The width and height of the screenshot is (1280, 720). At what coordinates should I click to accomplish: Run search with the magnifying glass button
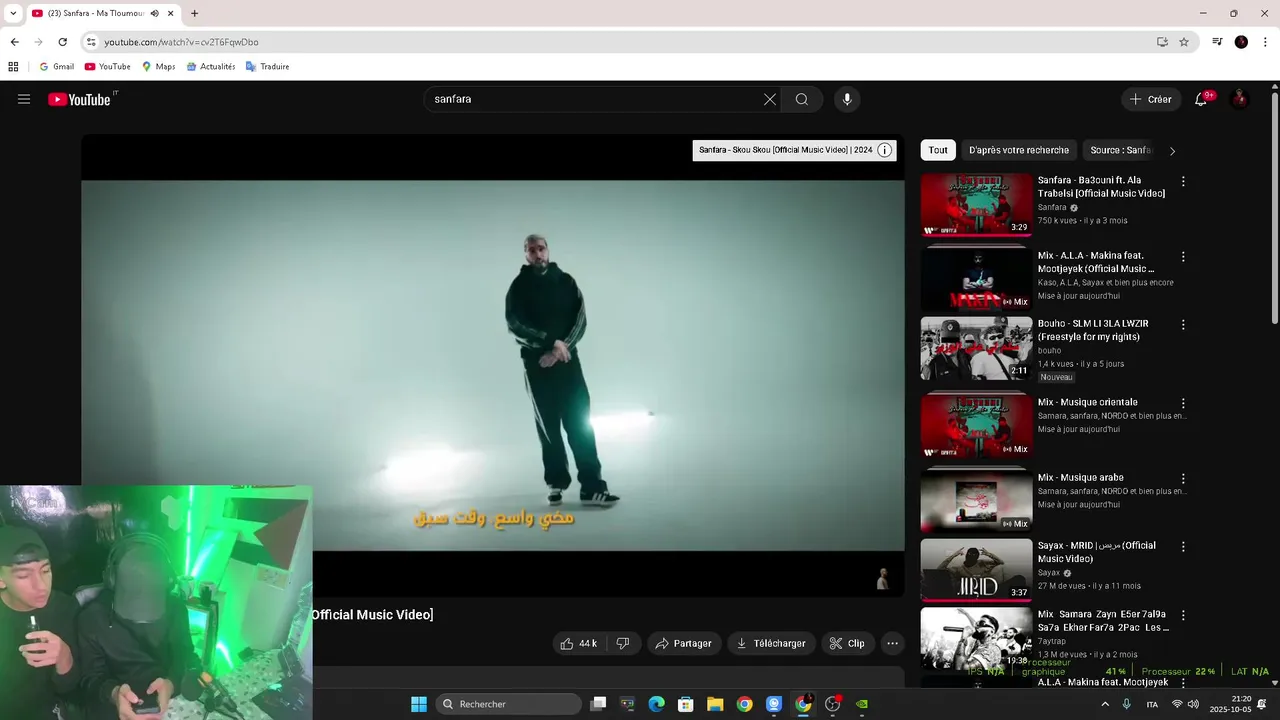802,99
